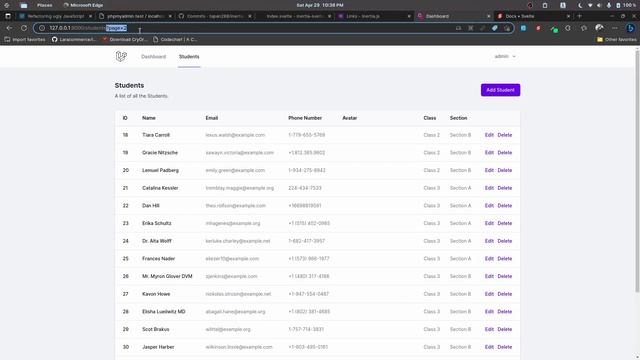Switch to the GitHub Commits browser tab
640x360 pixels.
pos(214,16)
